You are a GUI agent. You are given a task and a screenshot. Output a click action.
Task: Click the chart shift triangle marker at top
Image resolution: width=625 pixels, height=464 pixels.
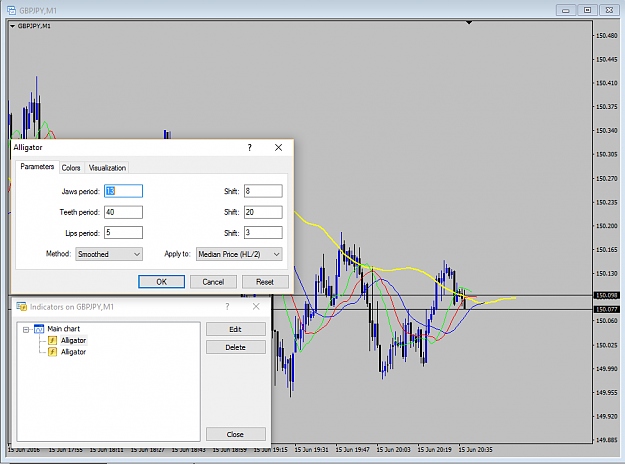469,23
